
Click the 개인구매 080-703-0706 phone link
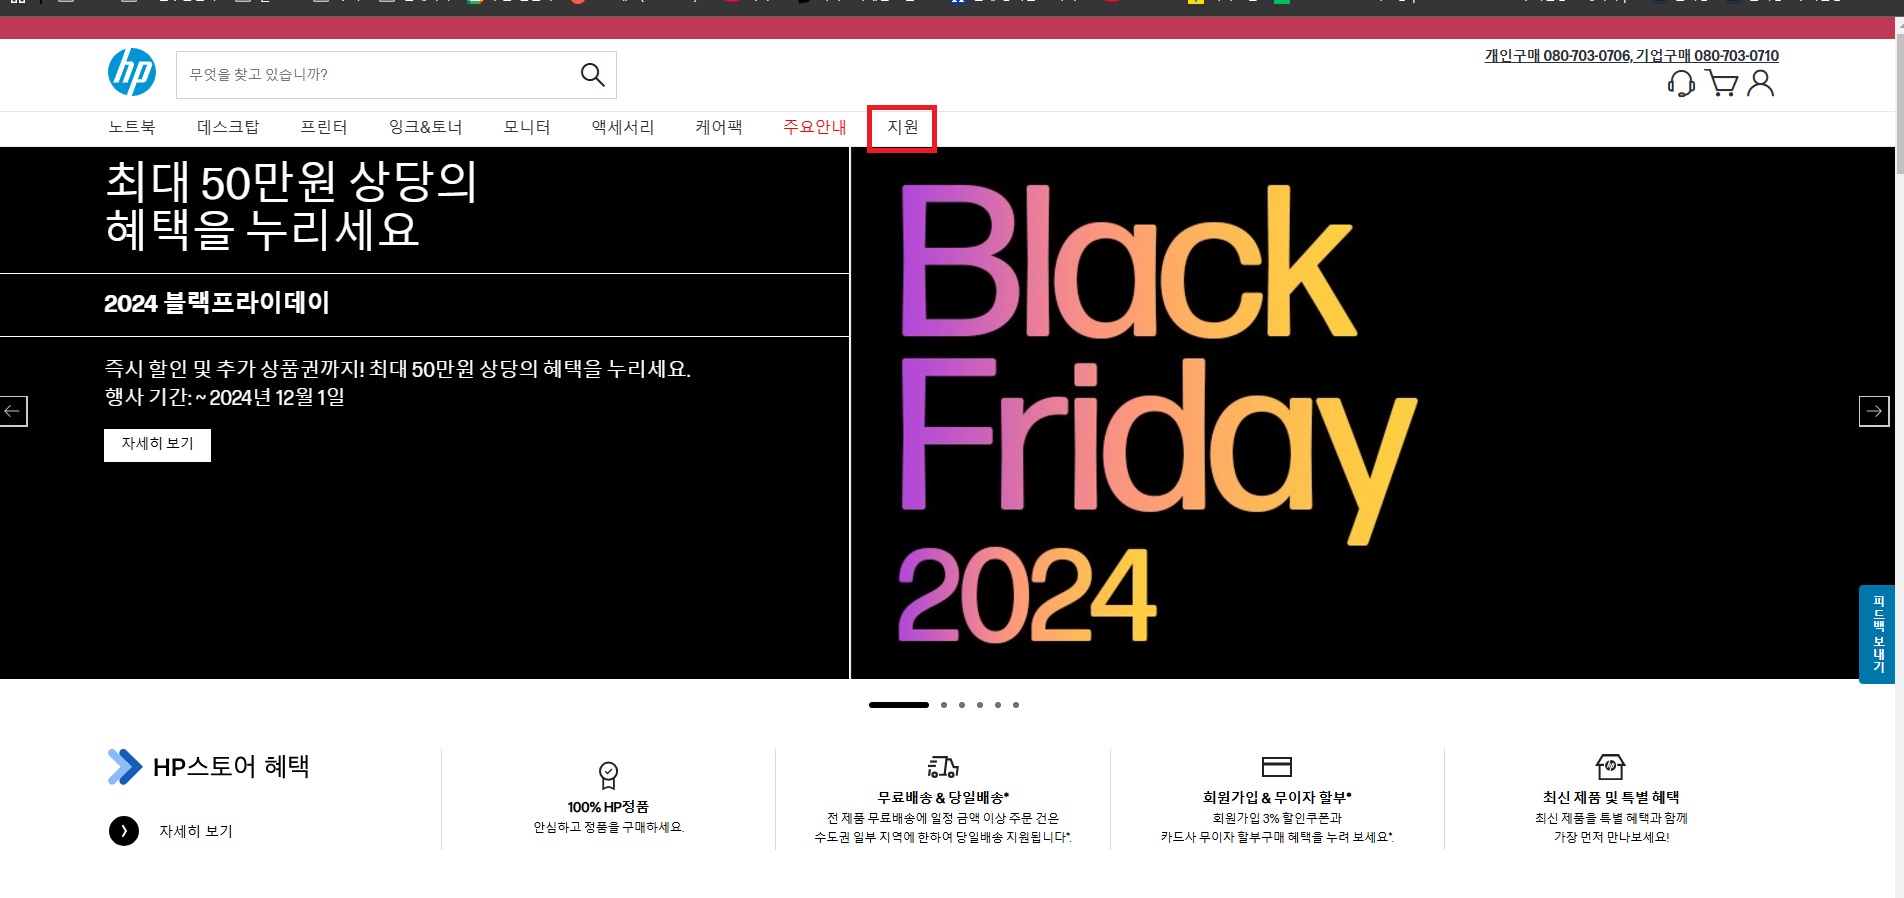(x=1557, y=56)
